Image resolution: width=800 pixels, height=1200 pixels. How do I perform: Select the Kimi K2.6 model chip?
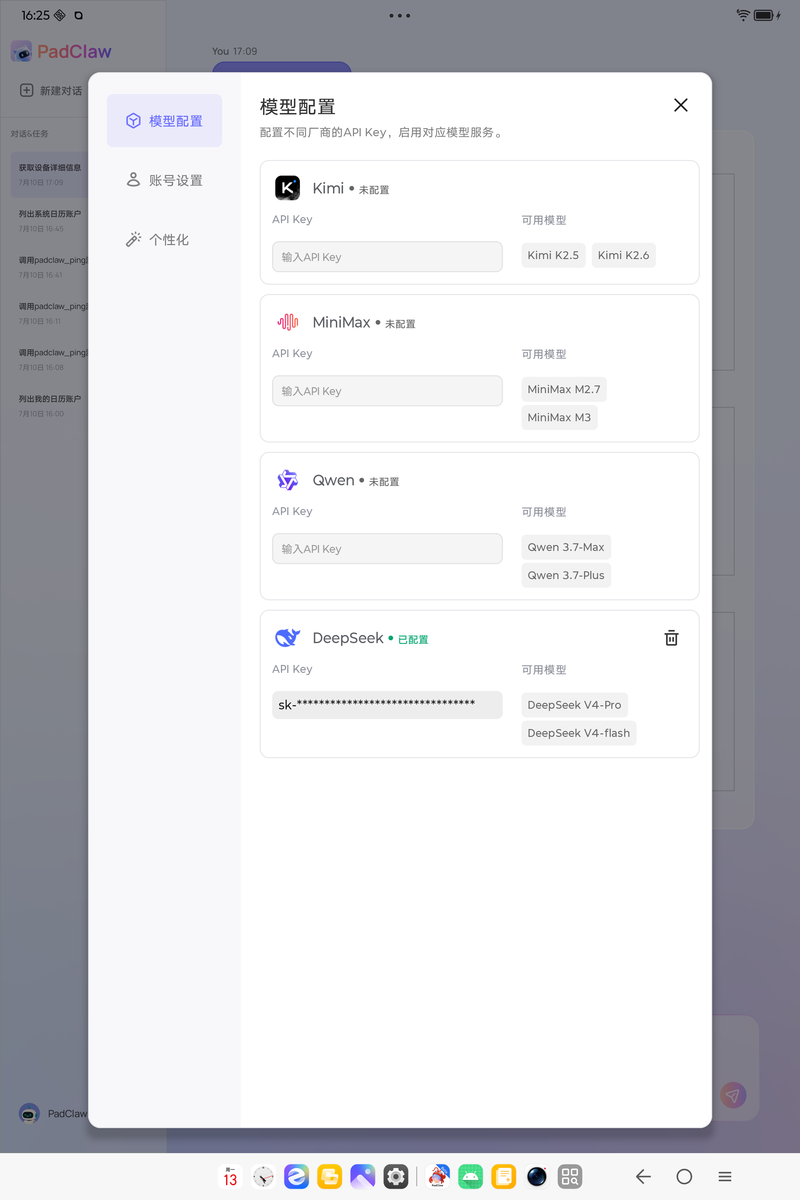click(x=623, y=255)
